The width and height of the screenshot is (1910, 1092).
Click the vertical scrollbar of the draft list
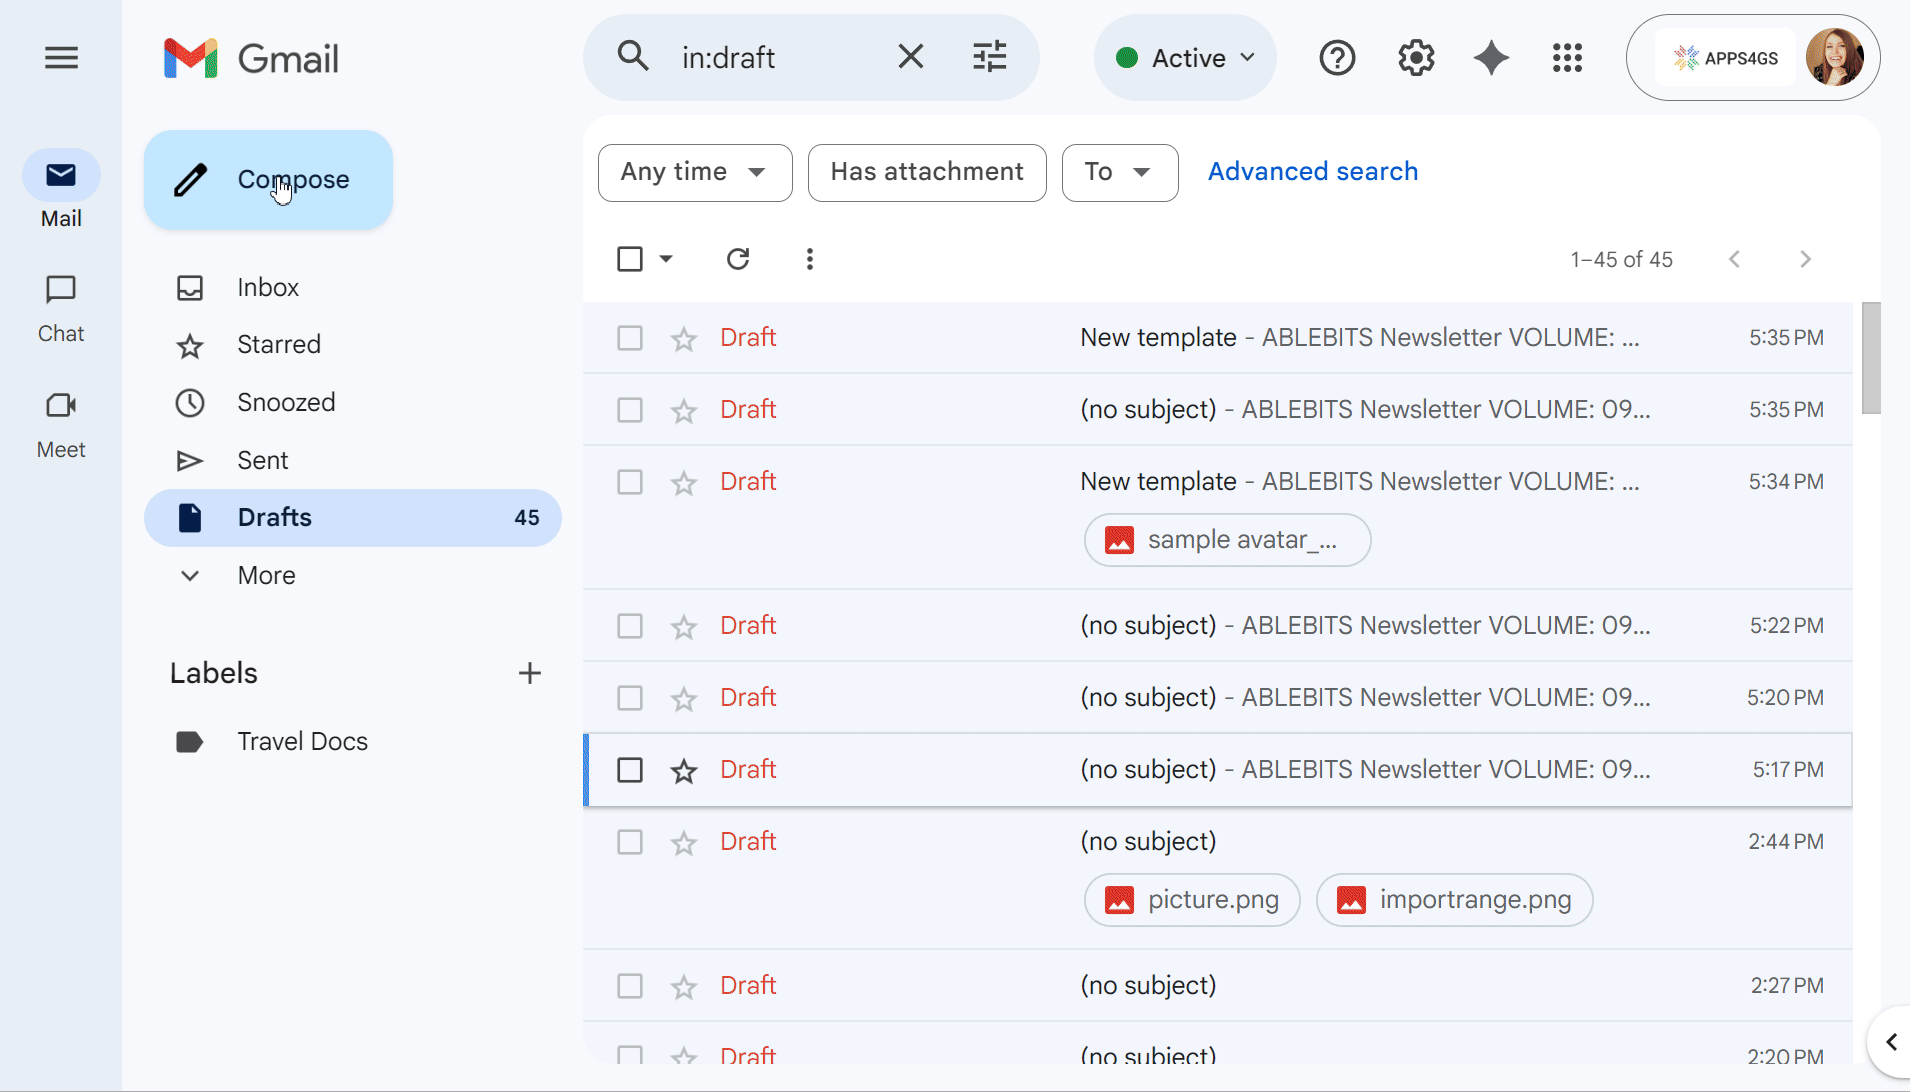click(1871, 358)
